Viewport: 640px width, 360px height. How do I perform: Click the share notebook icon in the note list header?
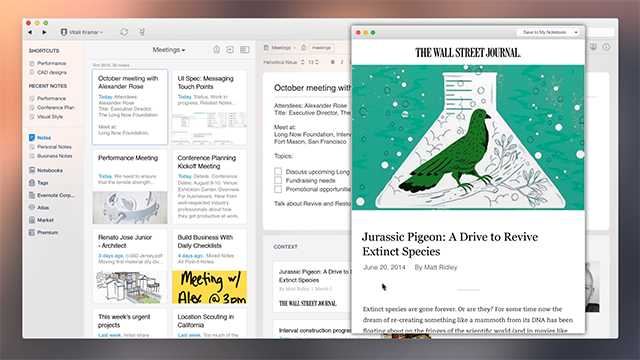click(x=230, y=49)
